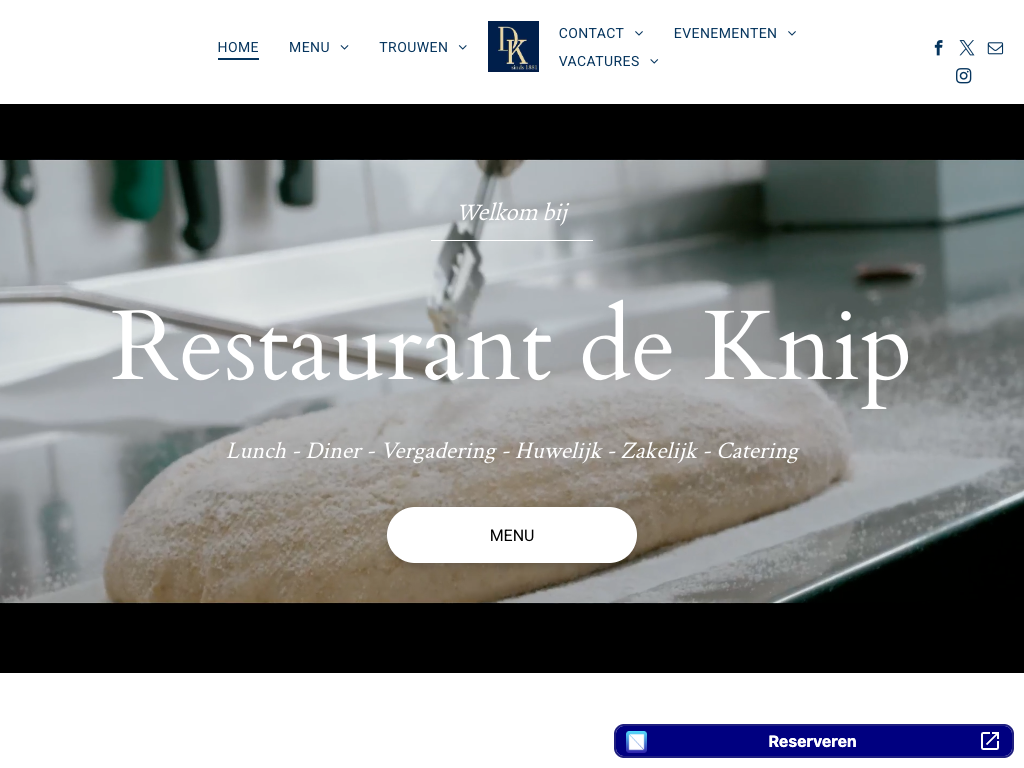
Task: Open the X (Twitter) social icon
Action: pos(967,48)
